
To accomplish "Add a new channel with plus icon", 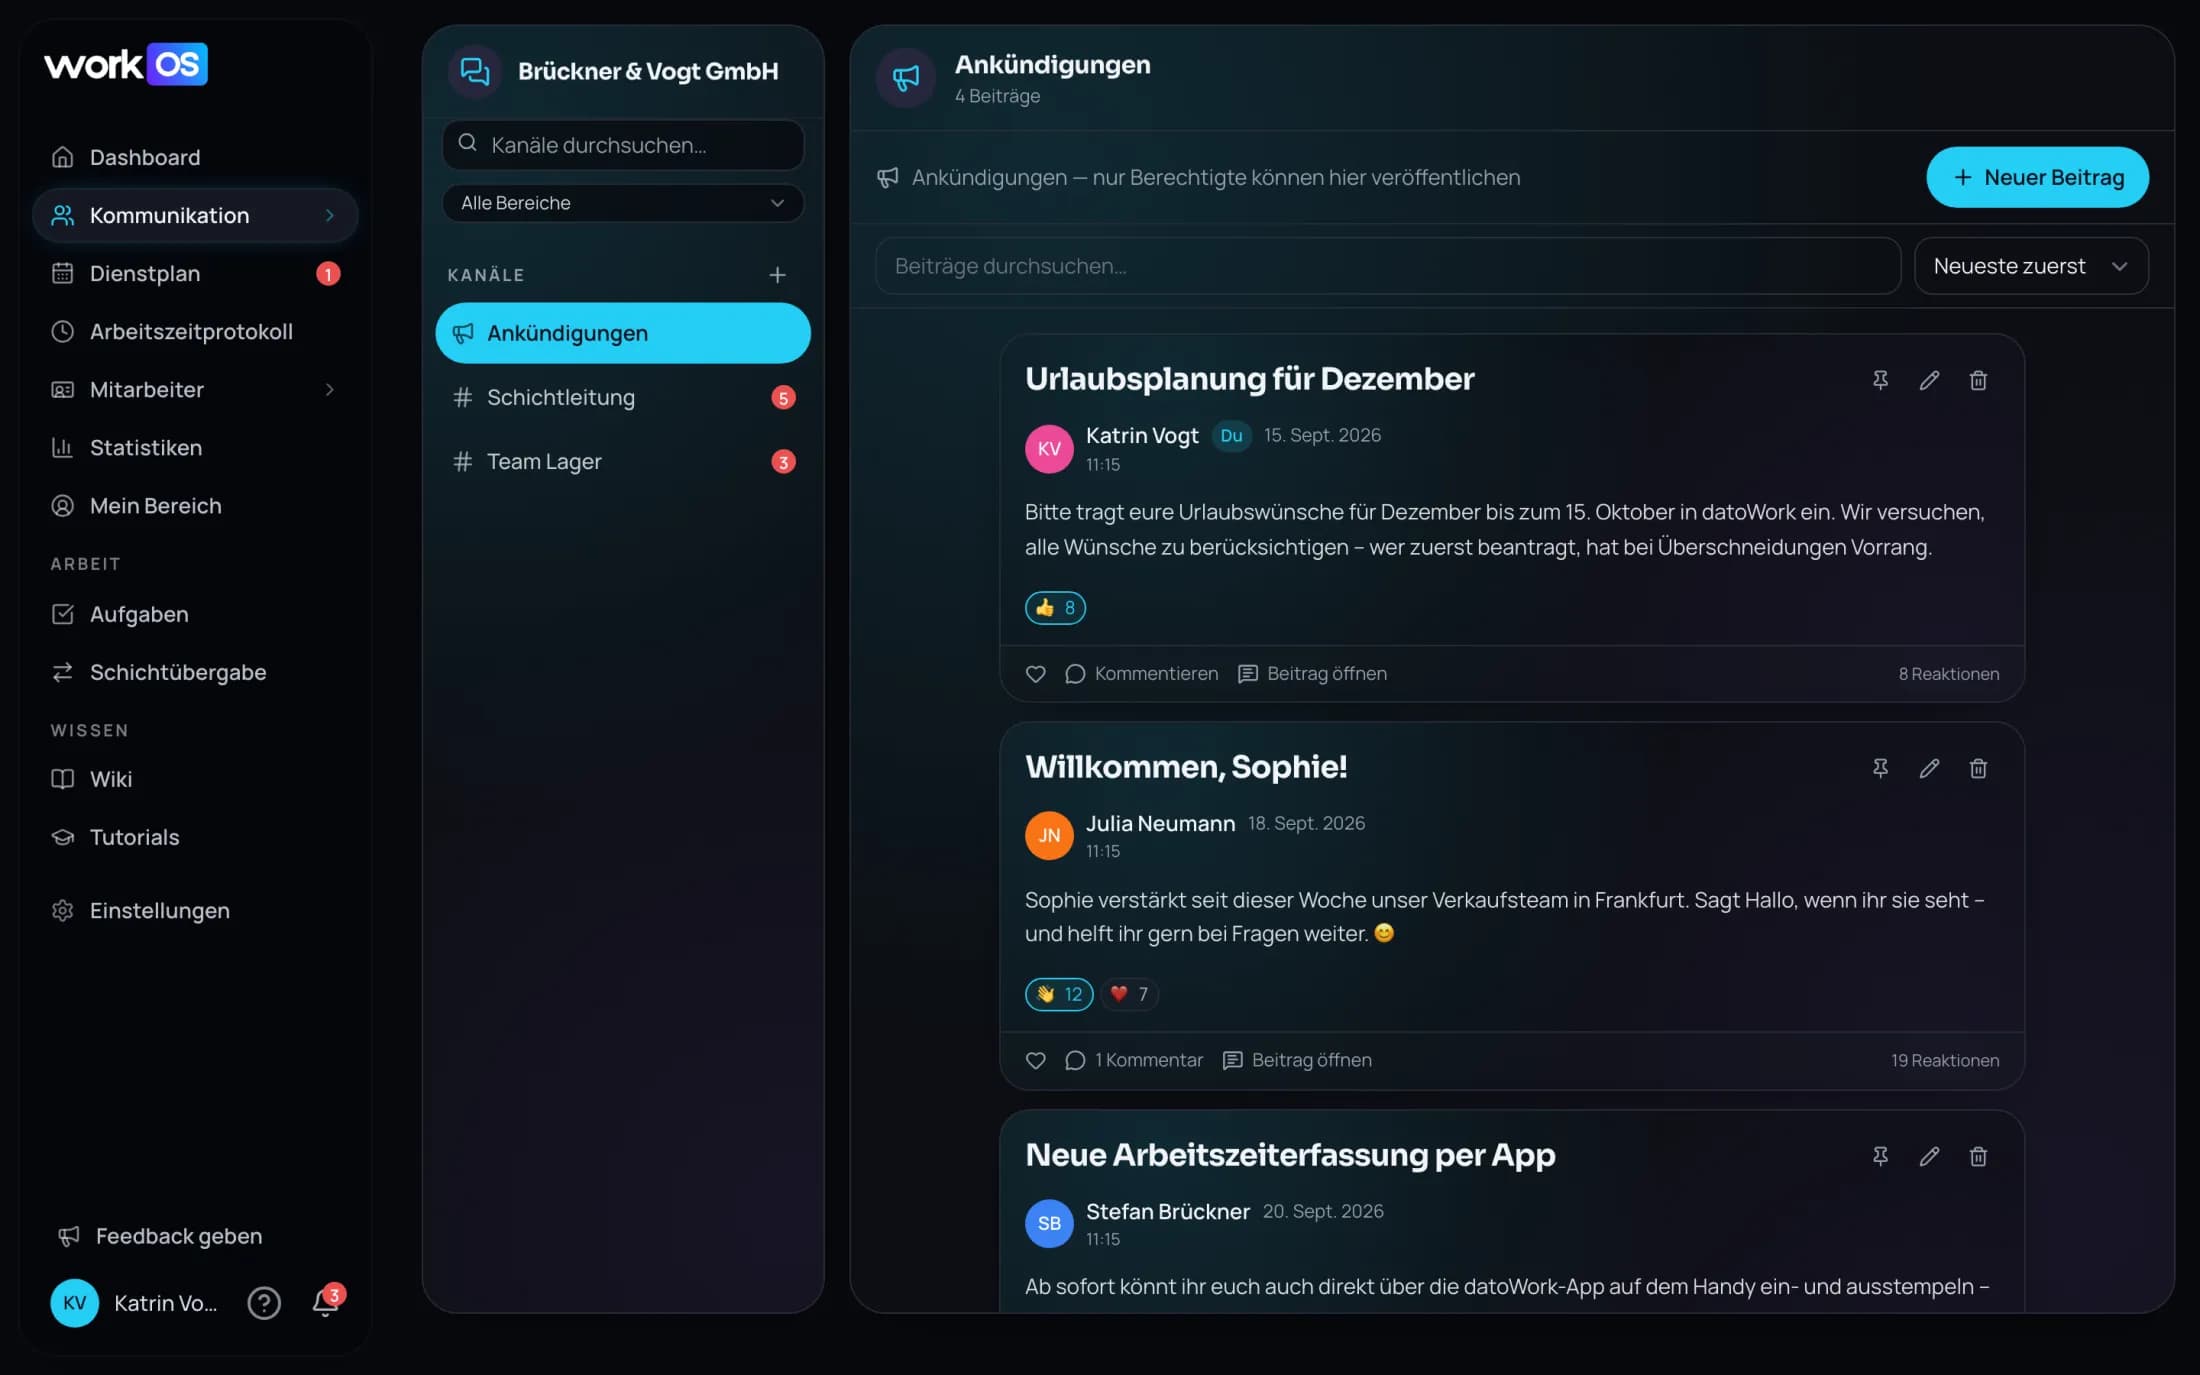I will click(777, 275).
